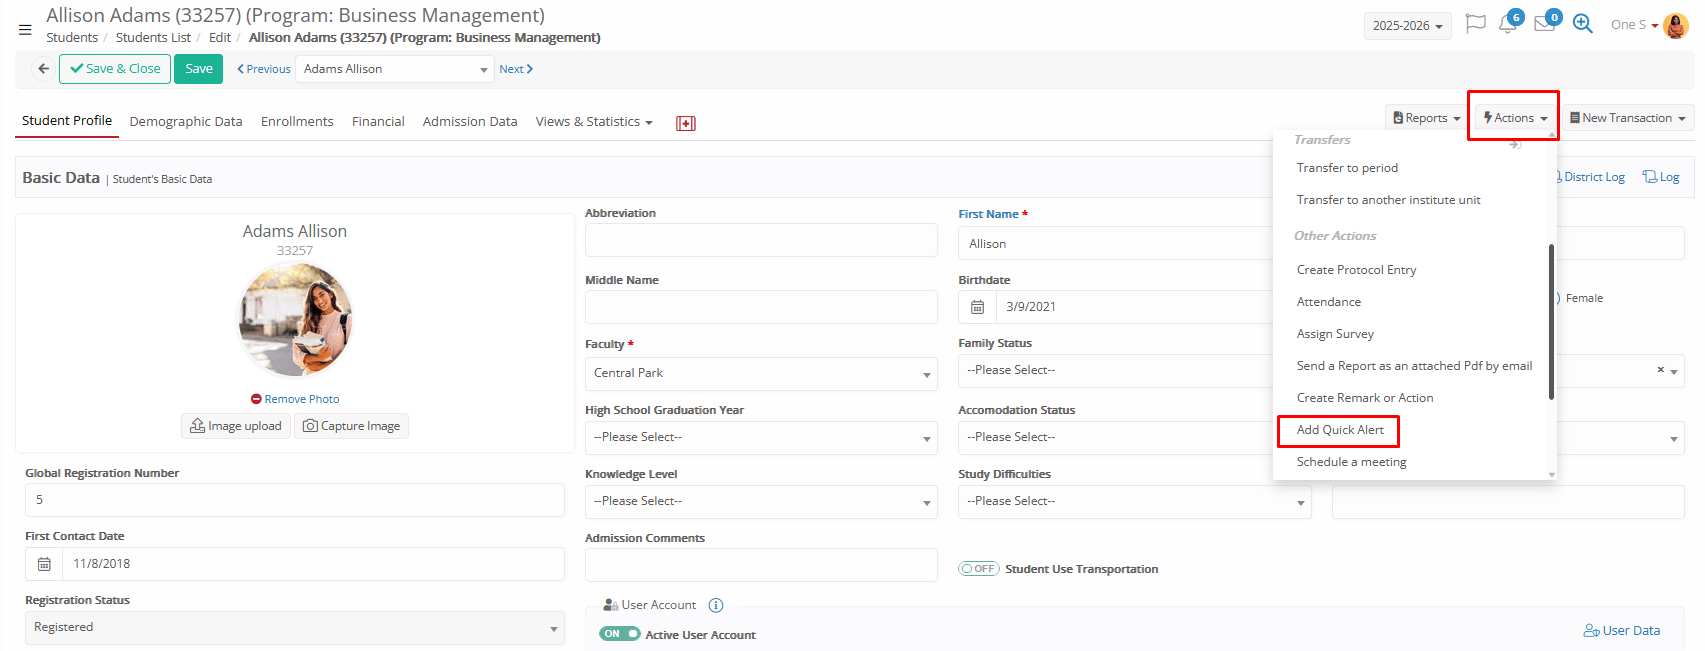Image resolution: width=1705 pixels, height=651 pixels.
Task: Open the hamburger navigation menu
Action: click(25, 30)
